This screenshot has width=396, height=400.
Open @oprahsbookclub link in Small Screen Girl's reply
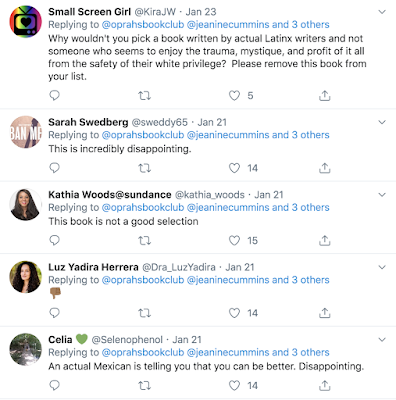coord(143,25)
